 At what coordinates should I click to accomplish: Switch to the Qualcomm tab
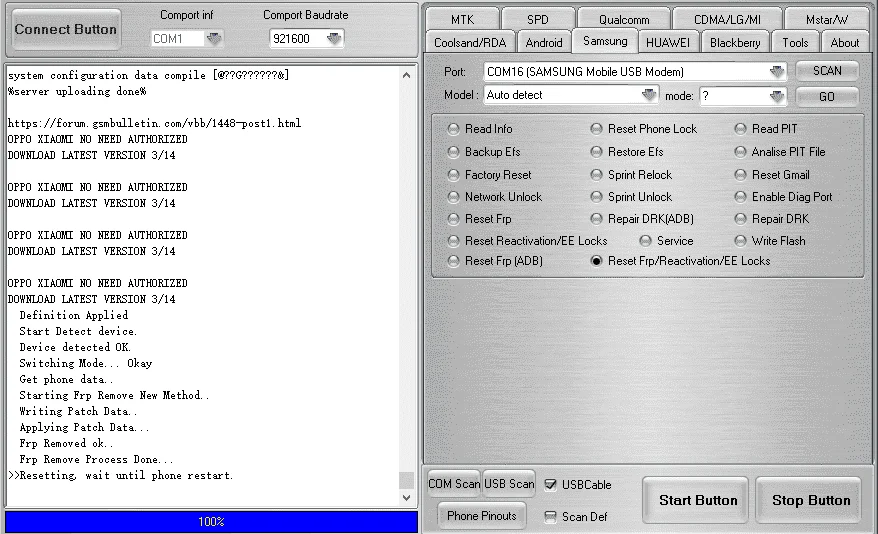click(624, 20)
